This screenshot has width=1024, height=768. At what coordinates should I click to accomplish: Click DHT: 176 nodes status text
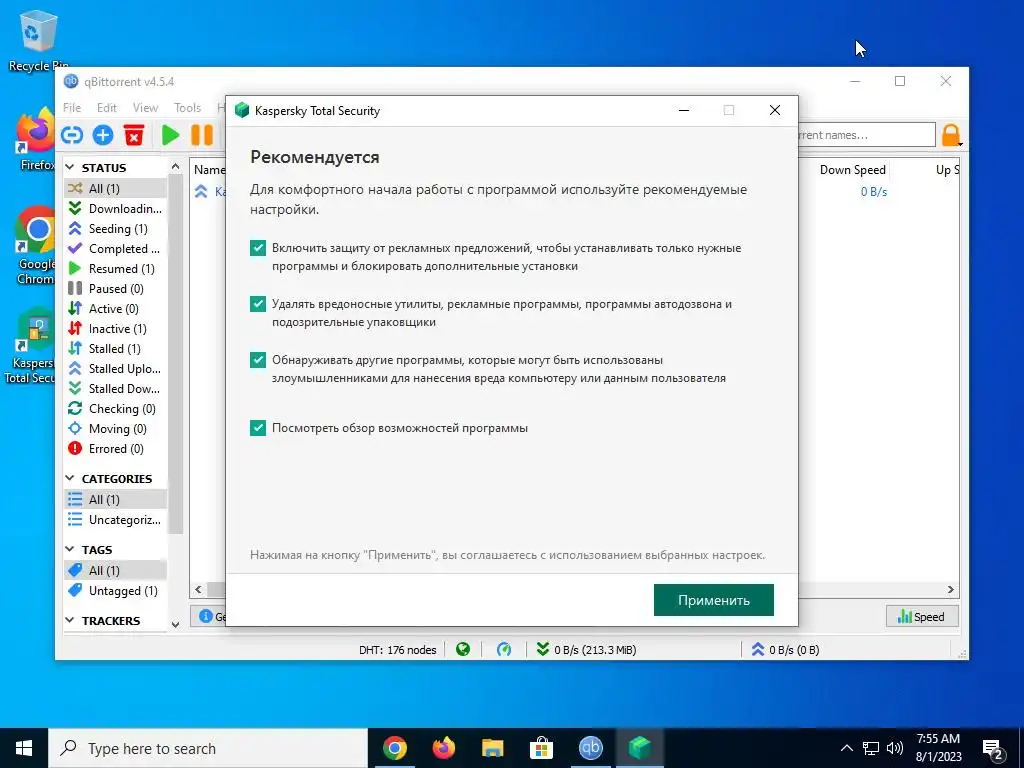398,650
